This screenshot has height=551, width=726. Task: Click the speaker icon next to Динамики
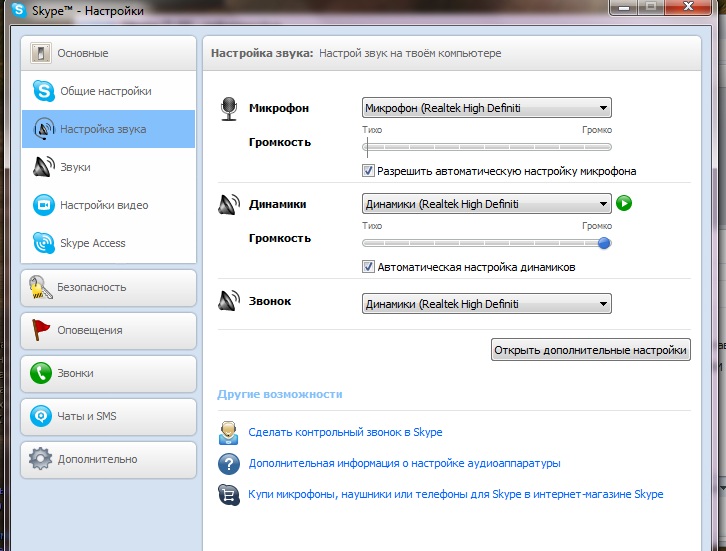229,204
